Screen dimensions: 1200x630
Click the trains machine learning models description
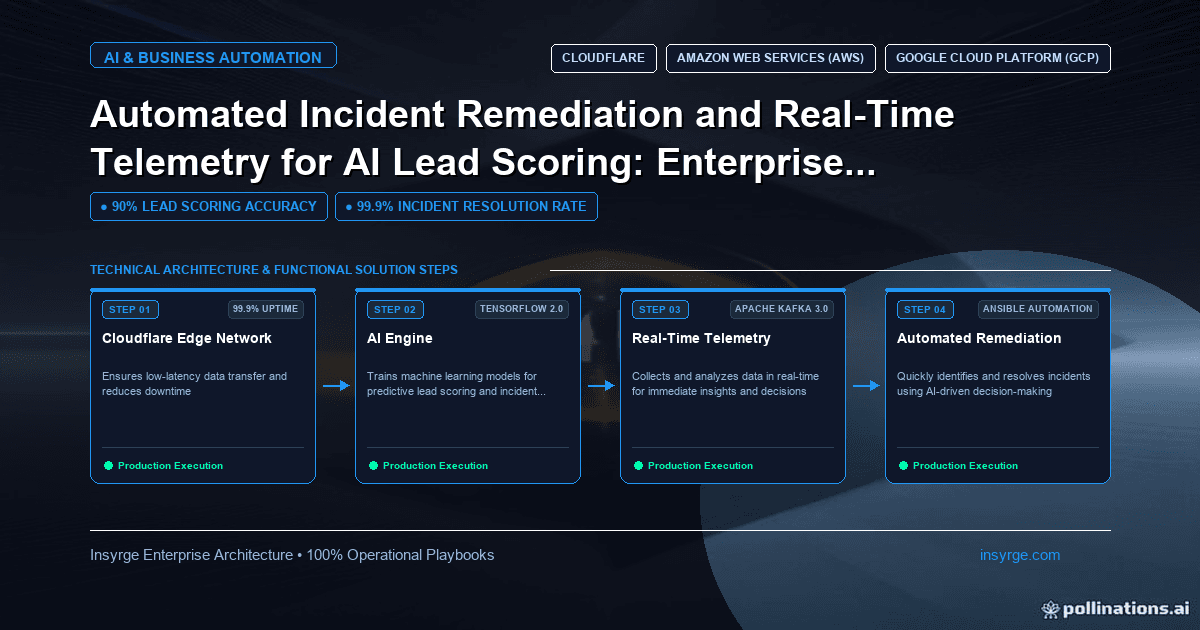456,384
